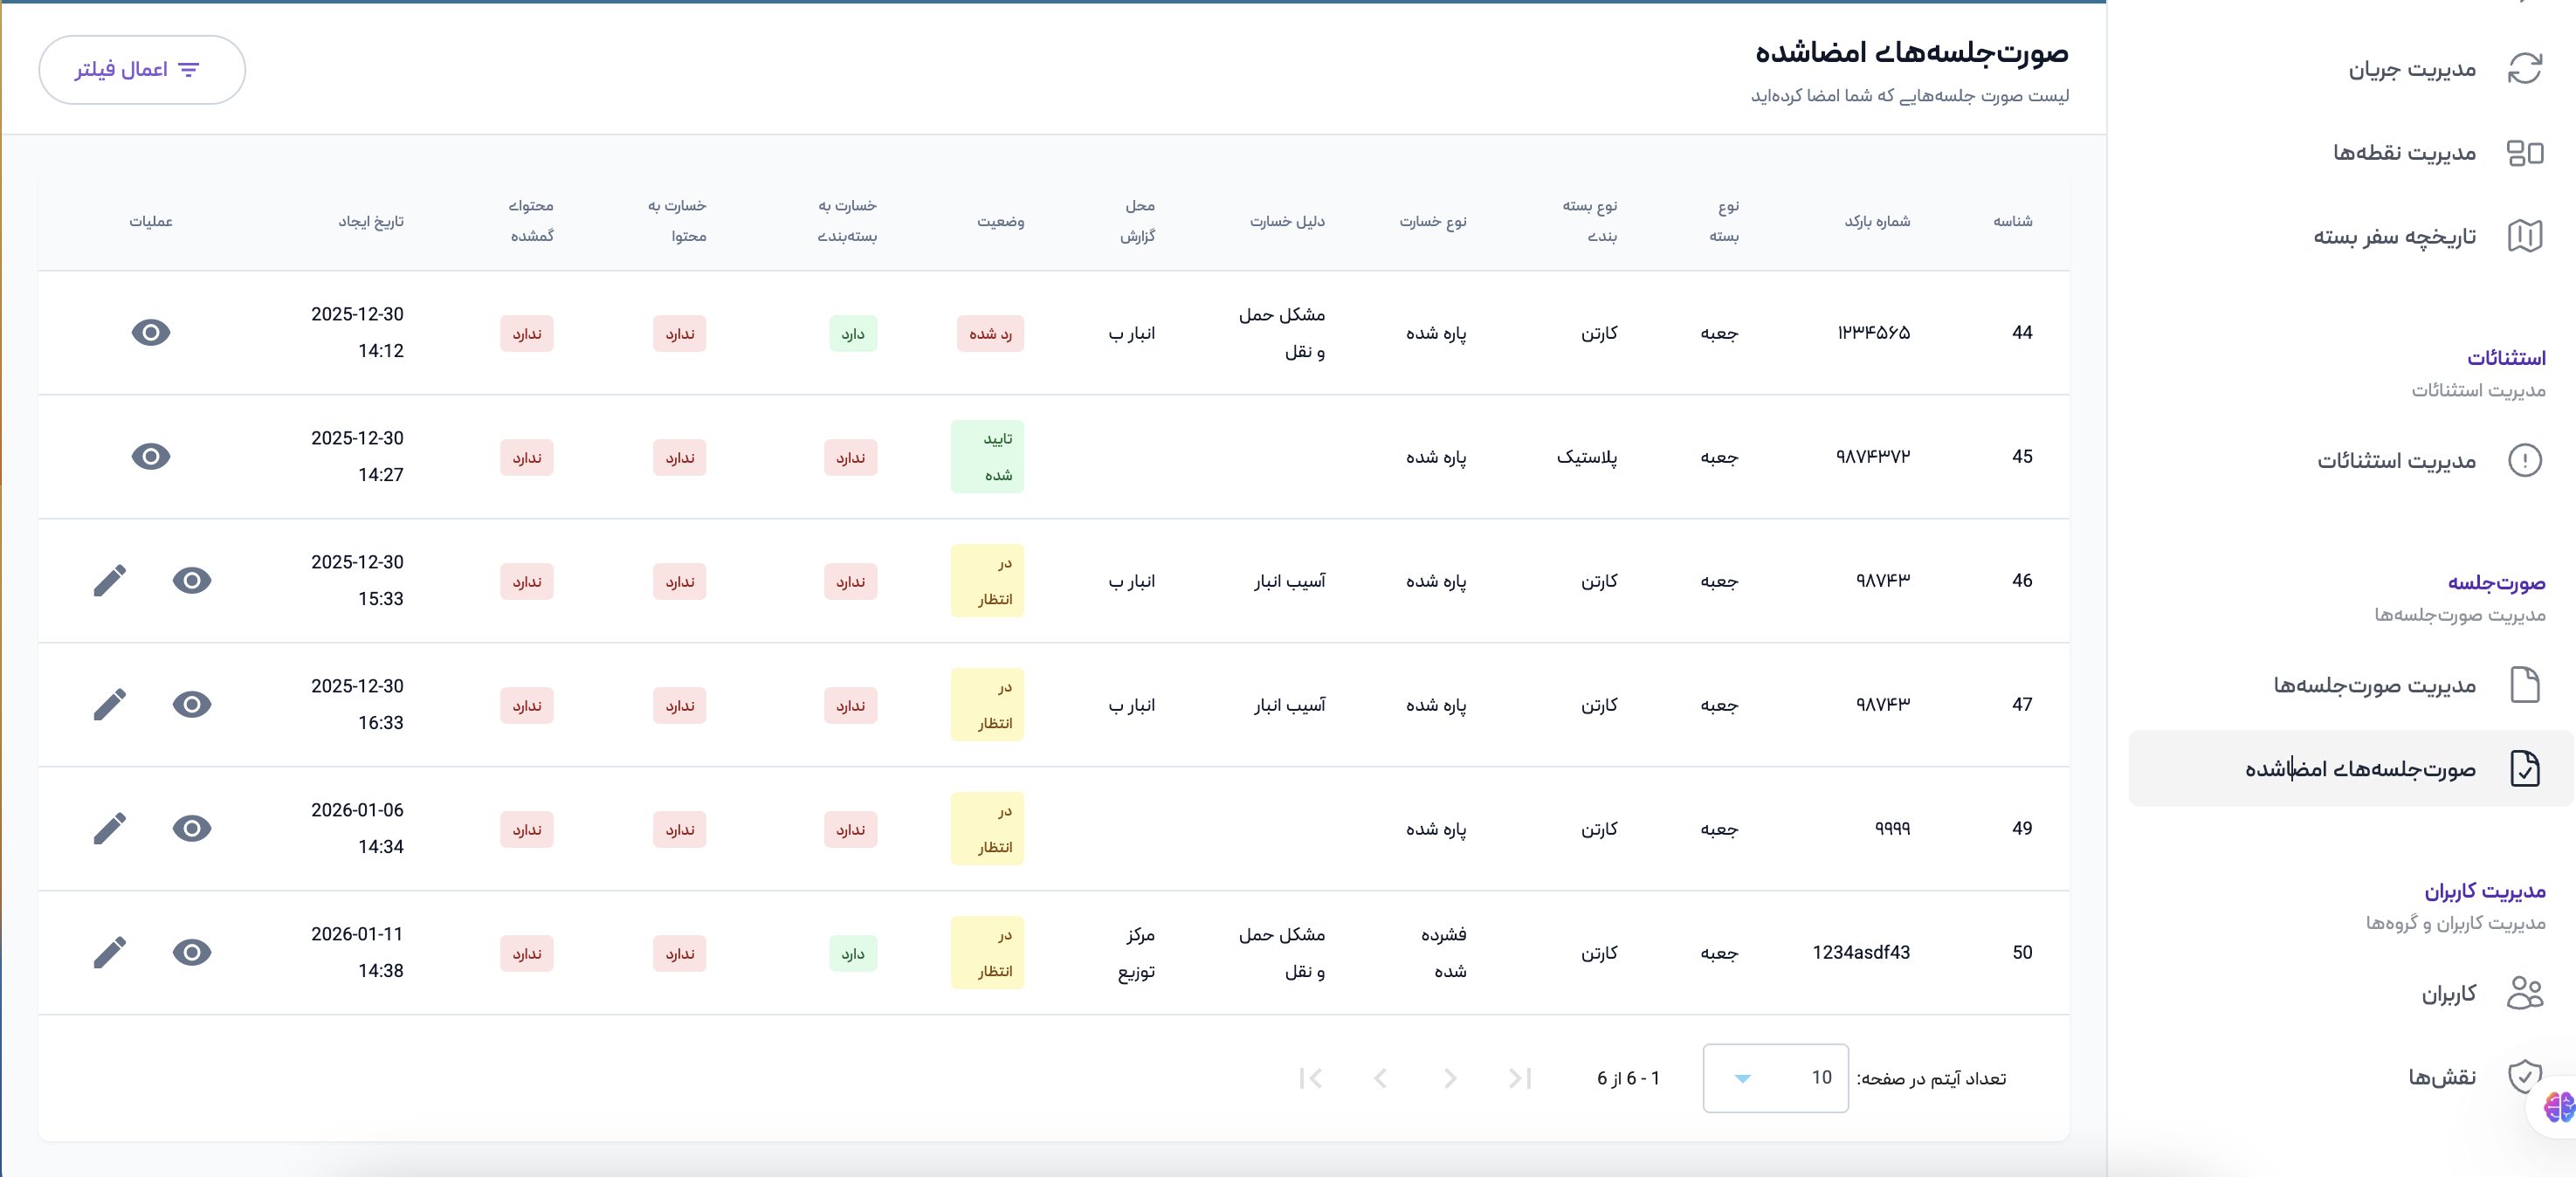Image resolution: width=2576 pixels, height=1177 pixels.
Task: Open کاربران users menu item
Action: coord(2448,993)
